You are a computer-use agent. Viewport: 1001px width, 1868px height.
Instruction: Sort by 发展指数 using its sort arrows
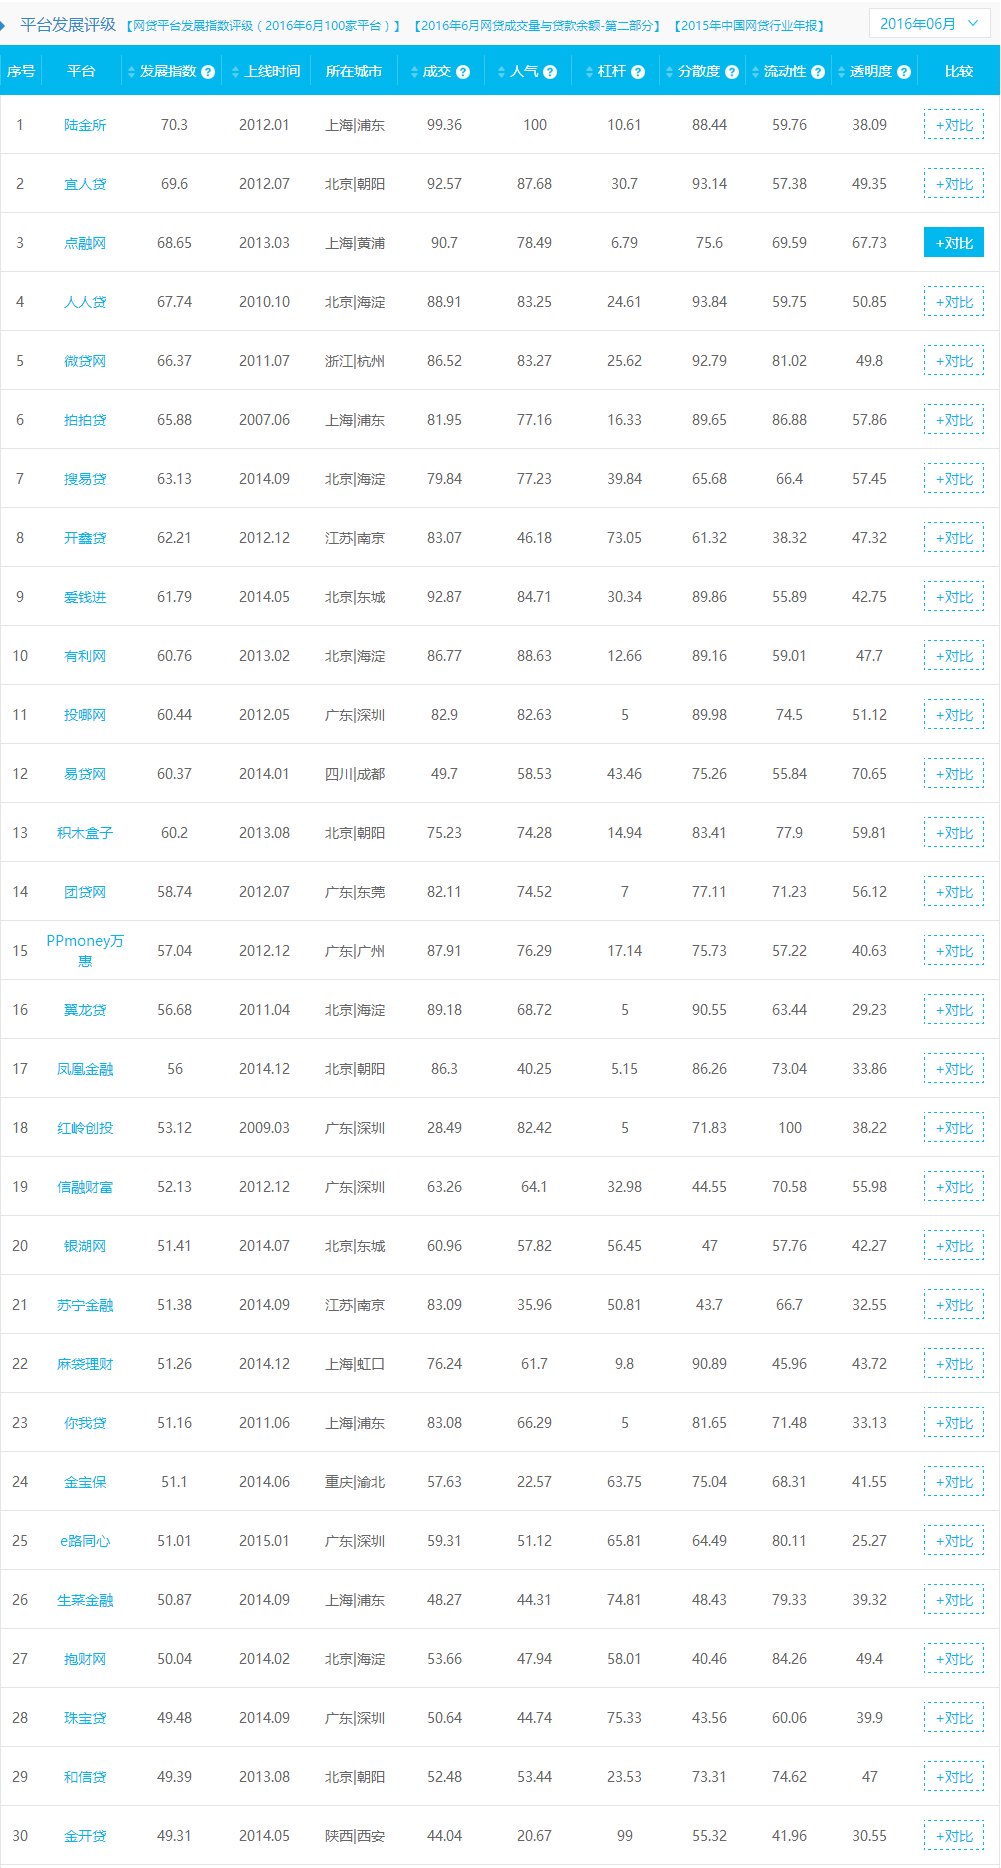131,72
